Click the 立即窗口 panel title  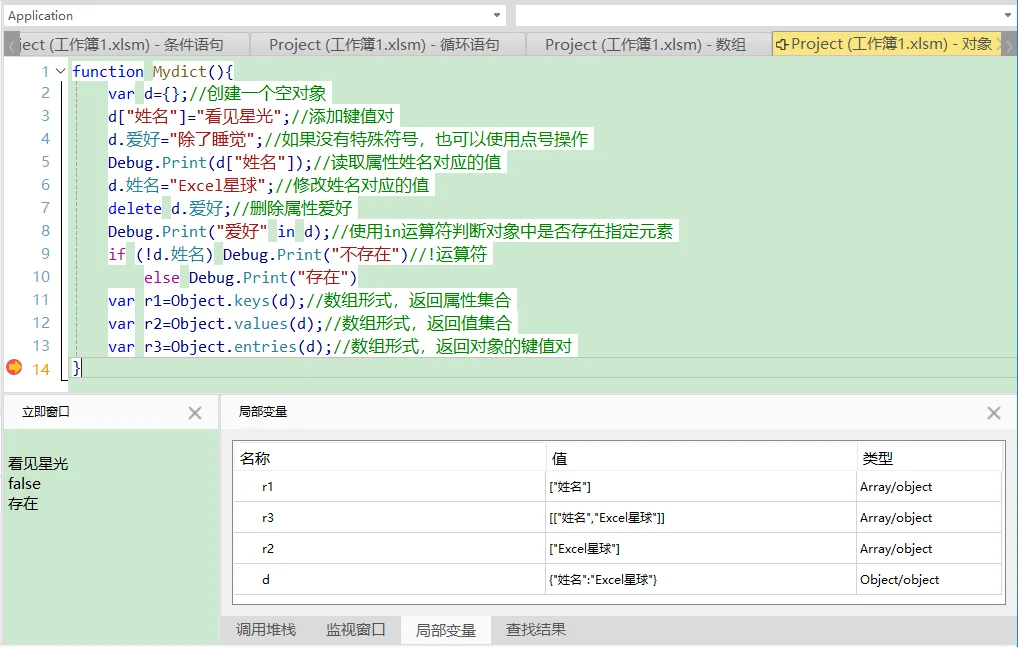click(45, 412)
